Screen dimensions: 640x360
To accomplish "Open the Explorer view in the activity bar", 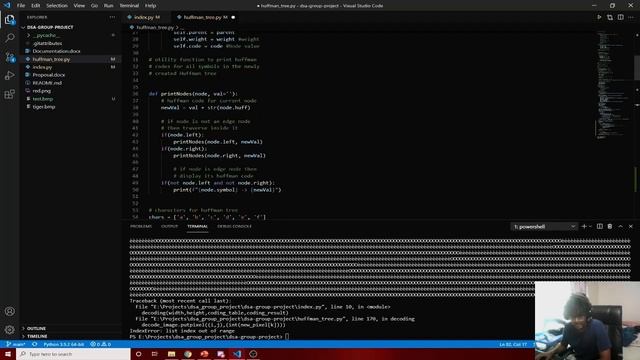I will [x=9, y=20].
